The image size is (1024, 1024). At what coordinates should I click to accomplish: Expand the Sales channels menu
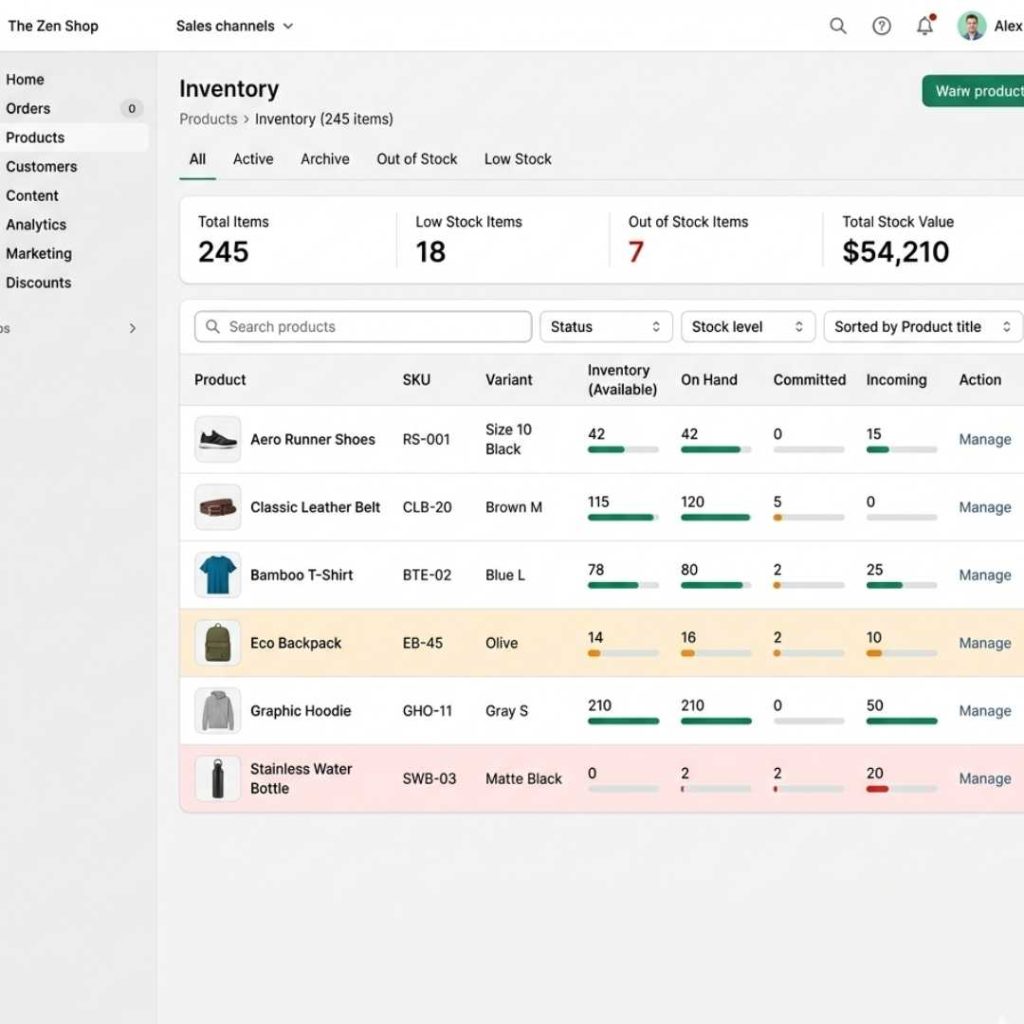coord(234,26)
